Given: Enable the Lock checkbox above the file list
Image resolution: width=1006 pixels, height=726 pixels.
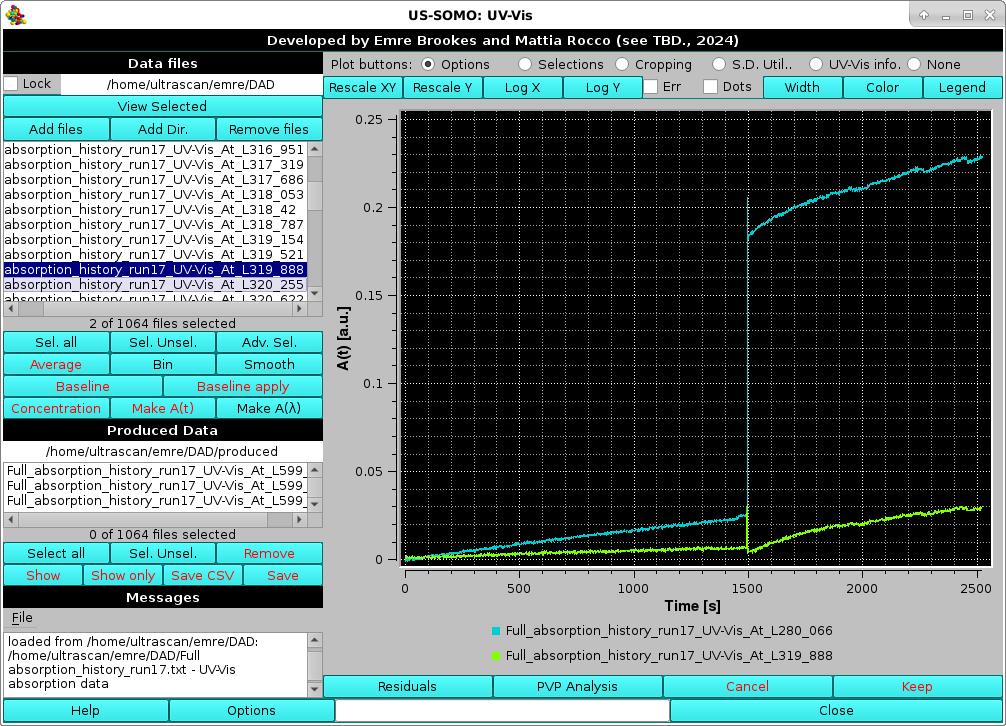Looking at the screenshot, I should click(10, 84).
